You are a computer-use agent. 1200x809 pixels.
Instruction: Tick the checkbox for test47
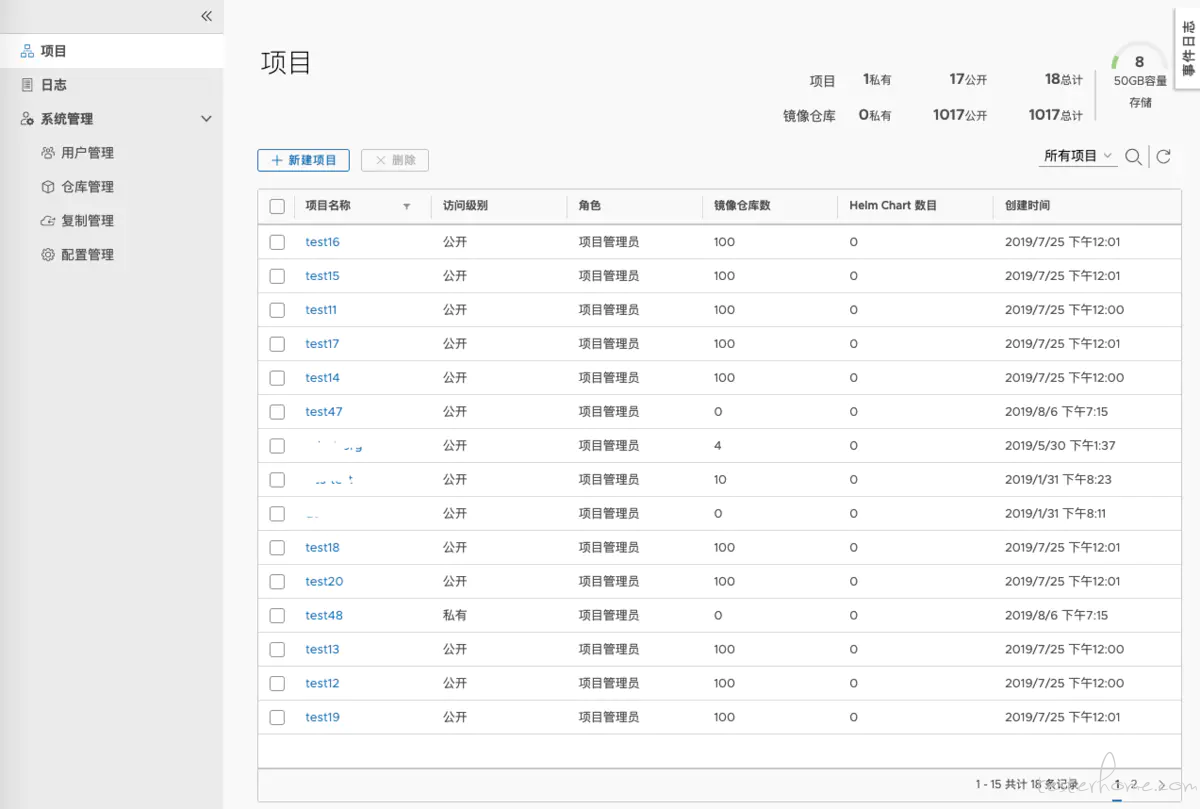[x=277, y=412]
